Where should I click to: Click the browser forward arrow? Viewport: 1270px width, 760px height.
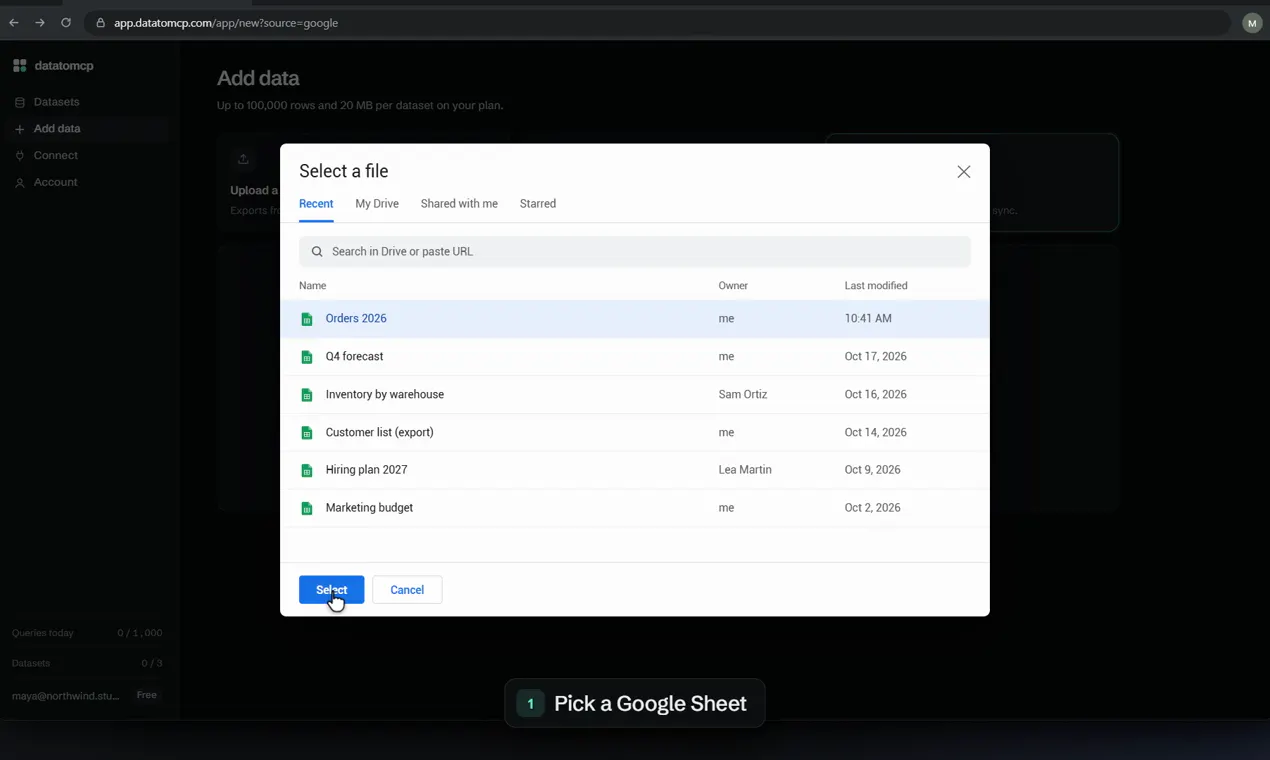40,22
